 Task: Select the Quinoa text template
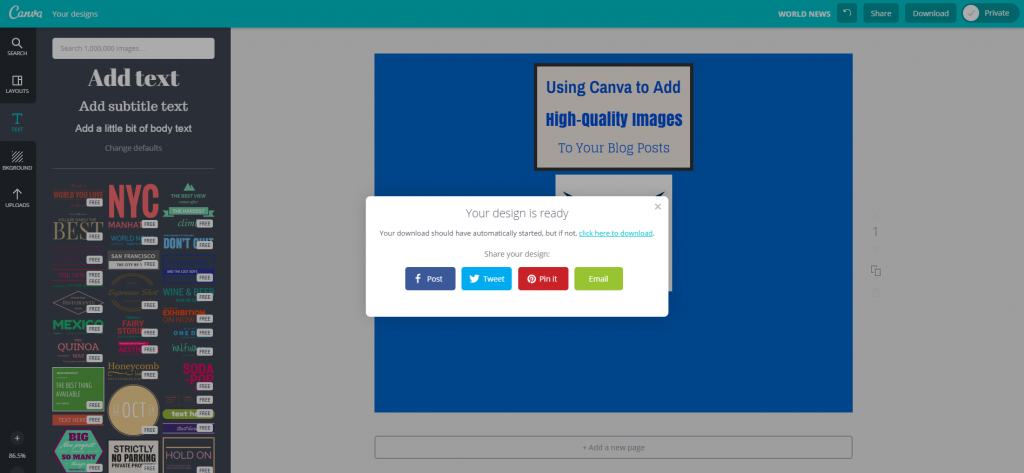tap(78, 350)
